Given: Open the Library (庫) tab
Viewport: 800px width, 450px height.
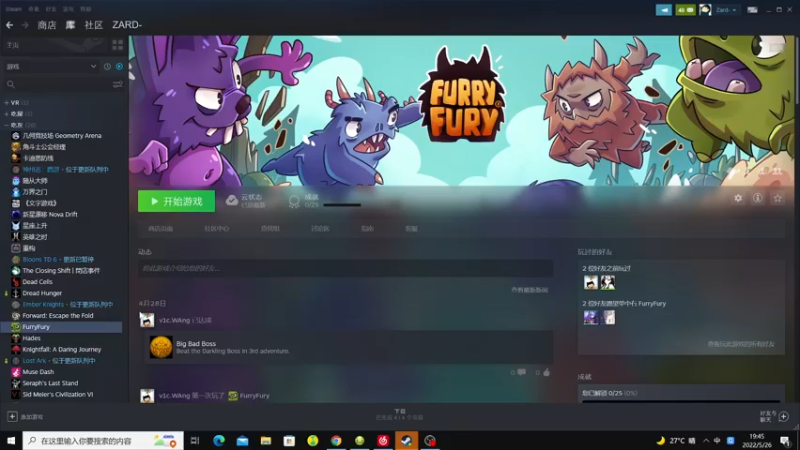Looking at the screenshot, I should point(70,24).
